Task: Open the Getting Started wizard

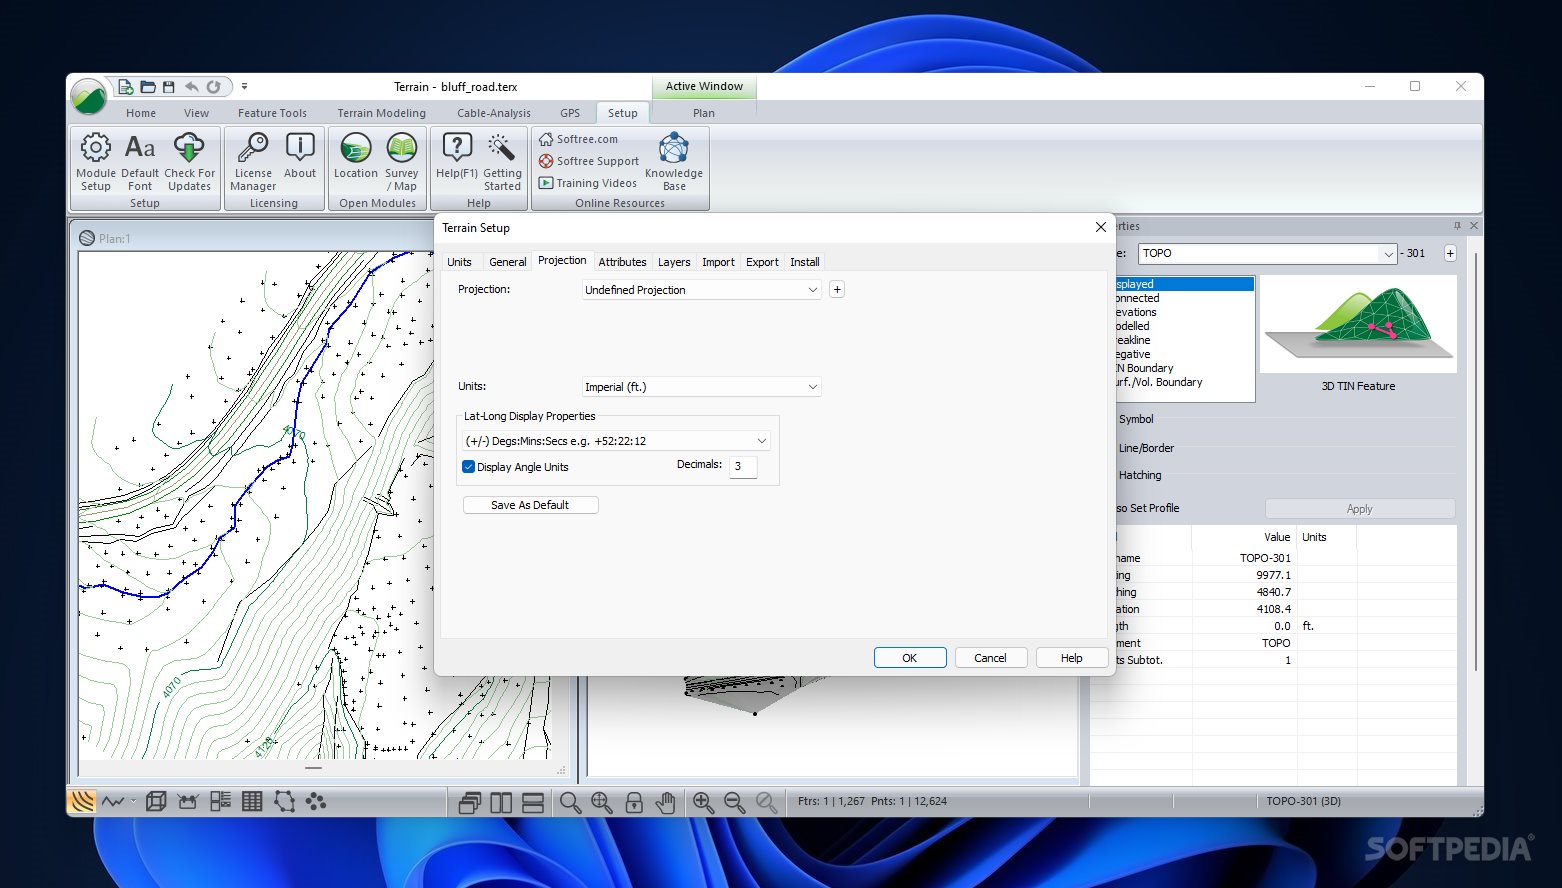Action: 502,161
